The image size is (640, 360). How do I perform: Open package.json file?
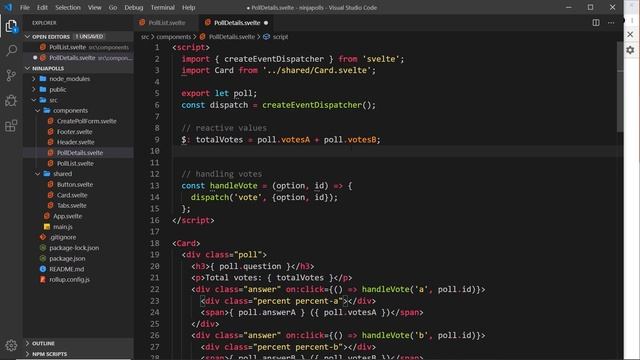click(67, 258)
